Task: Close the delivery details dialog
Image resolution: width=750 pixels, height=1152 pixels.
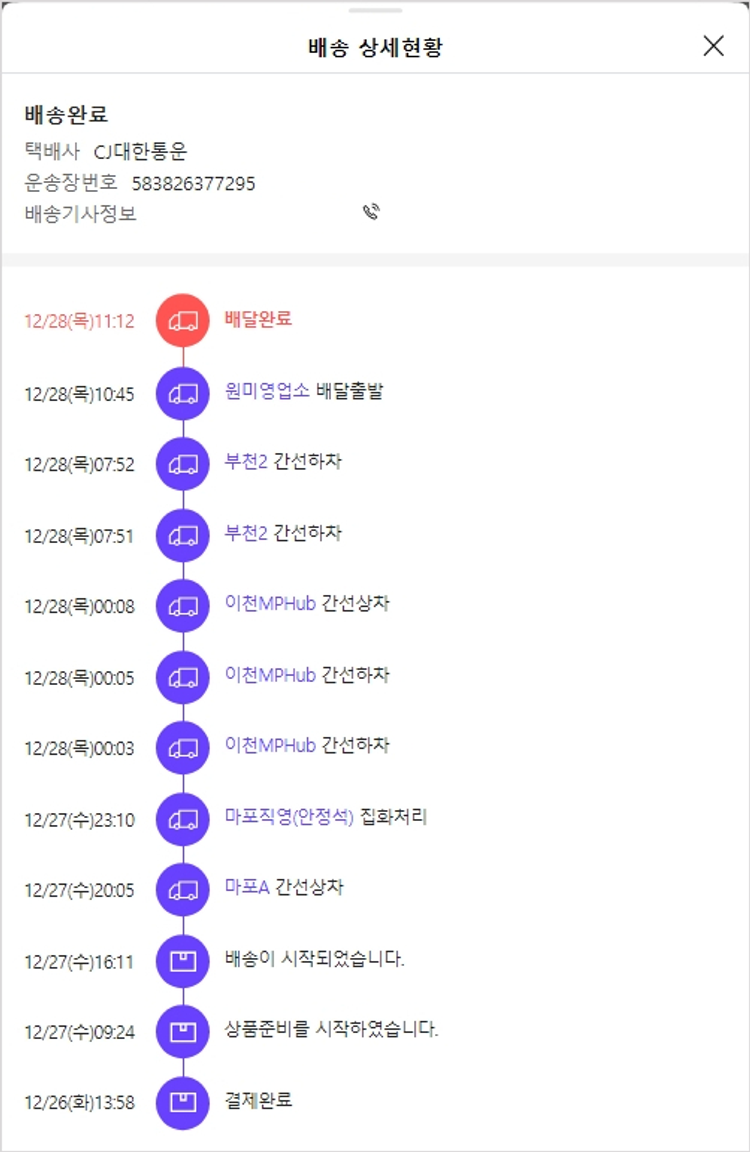Action: coord(713,46)
